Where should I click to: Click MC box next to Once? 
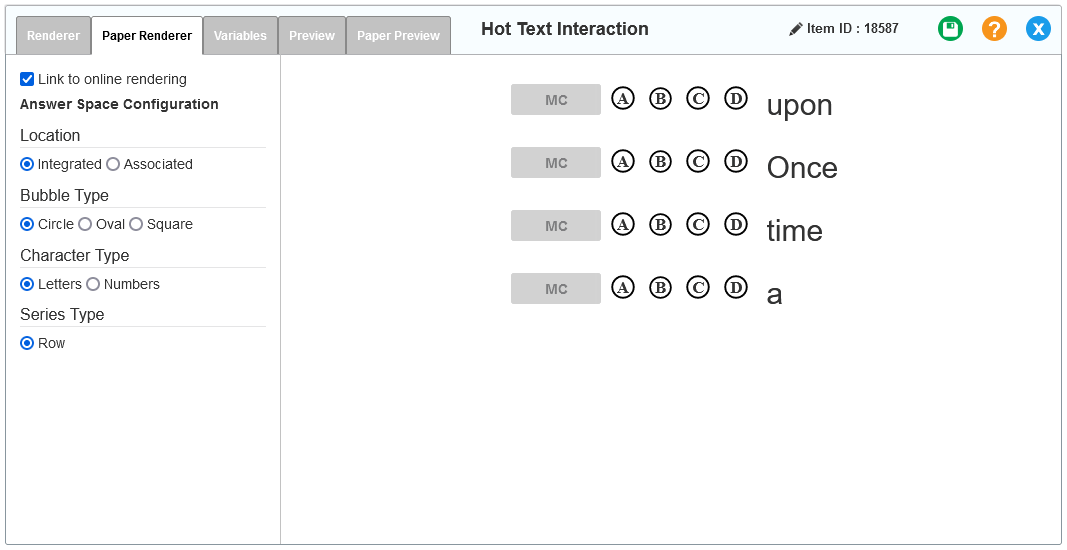click(556, 163)
